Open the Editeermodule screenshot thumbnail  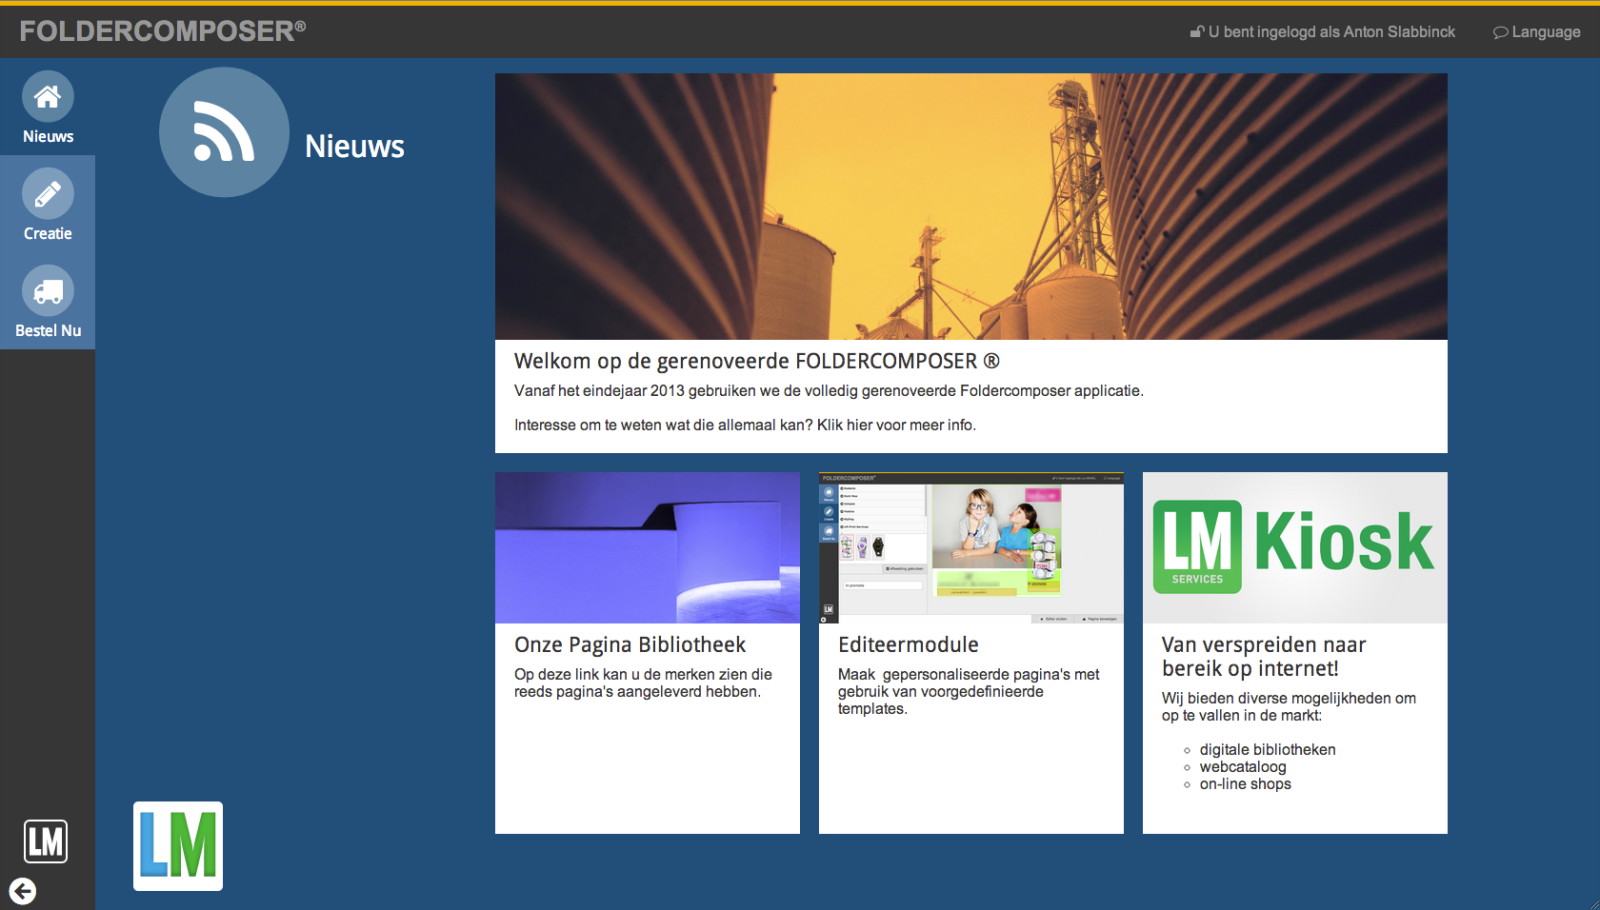coord(971,548)
